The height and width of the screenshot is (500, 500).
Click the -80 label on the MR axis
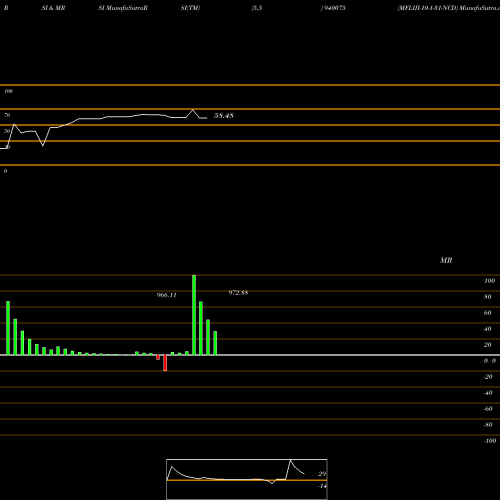pos(488,425)
